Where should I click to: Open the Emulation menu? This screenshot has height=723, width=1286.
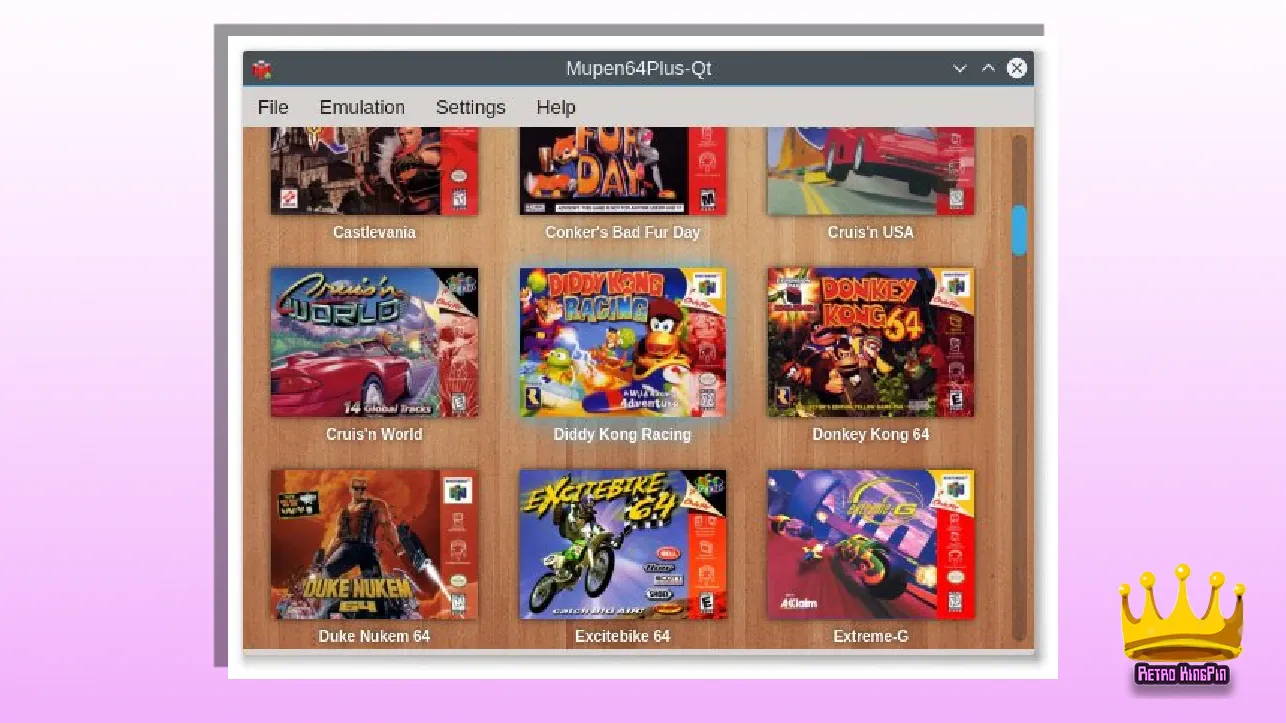362,107
